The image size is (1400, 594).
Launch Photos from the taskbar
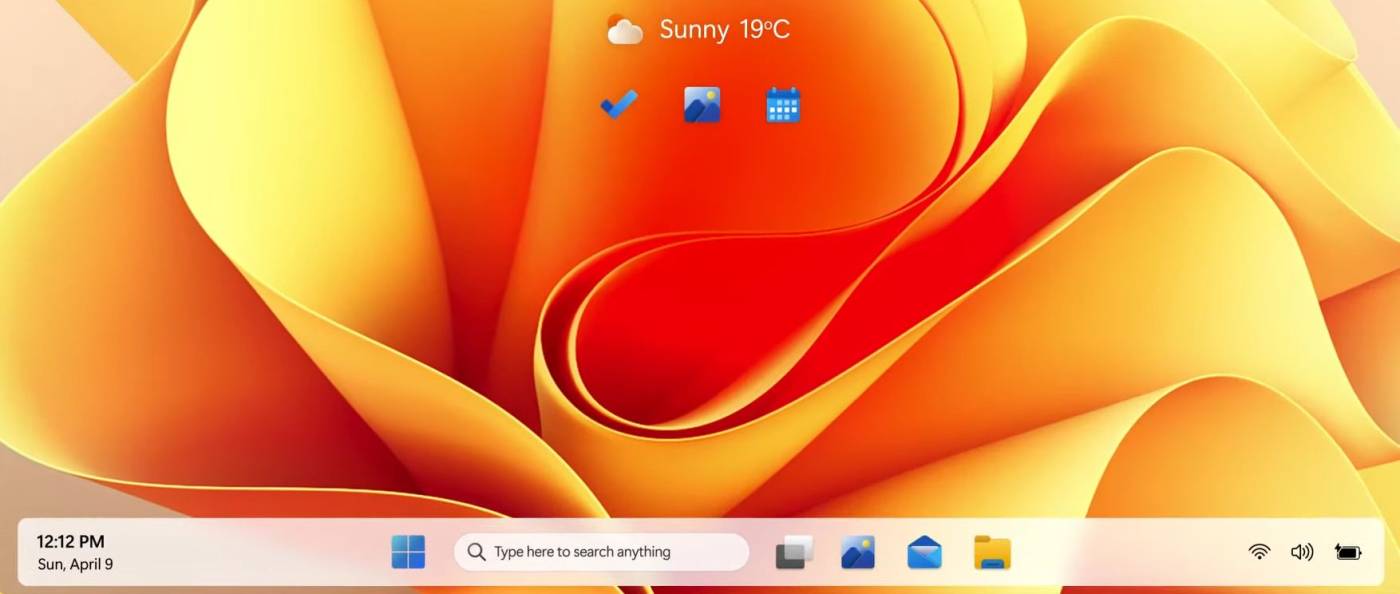858,552
